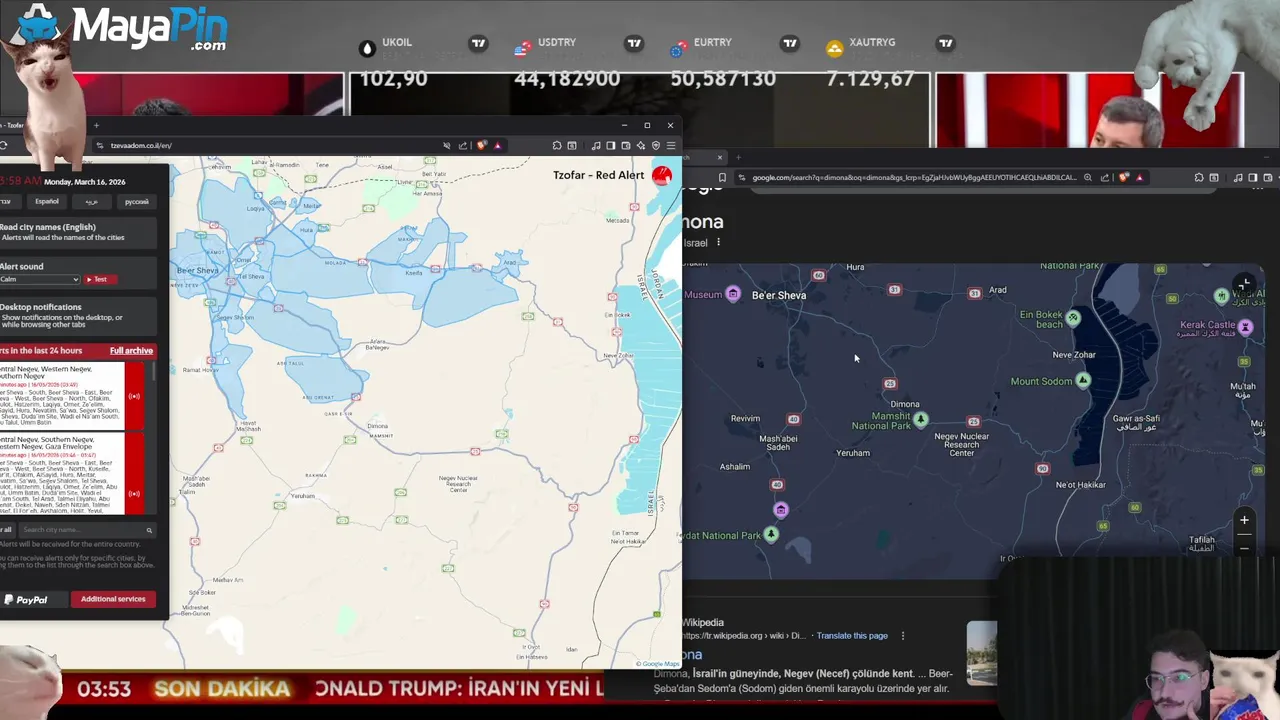The height and width of the screenshot is (720, 1280).
Task: Open the three-dot menu on the Wikipedia result
Action: click(x=903, y=636)
